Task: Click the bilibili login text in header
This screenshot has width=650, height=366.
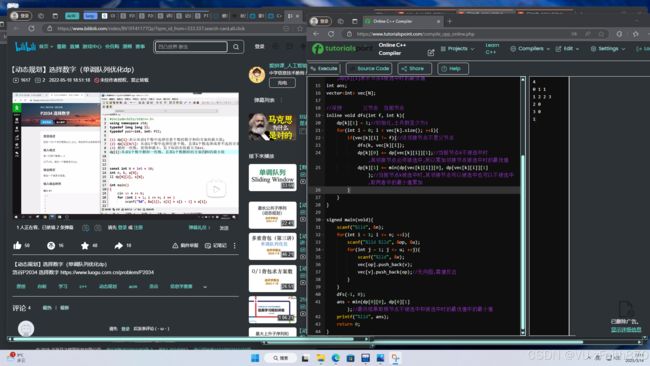Action: [x=260, y=46]
